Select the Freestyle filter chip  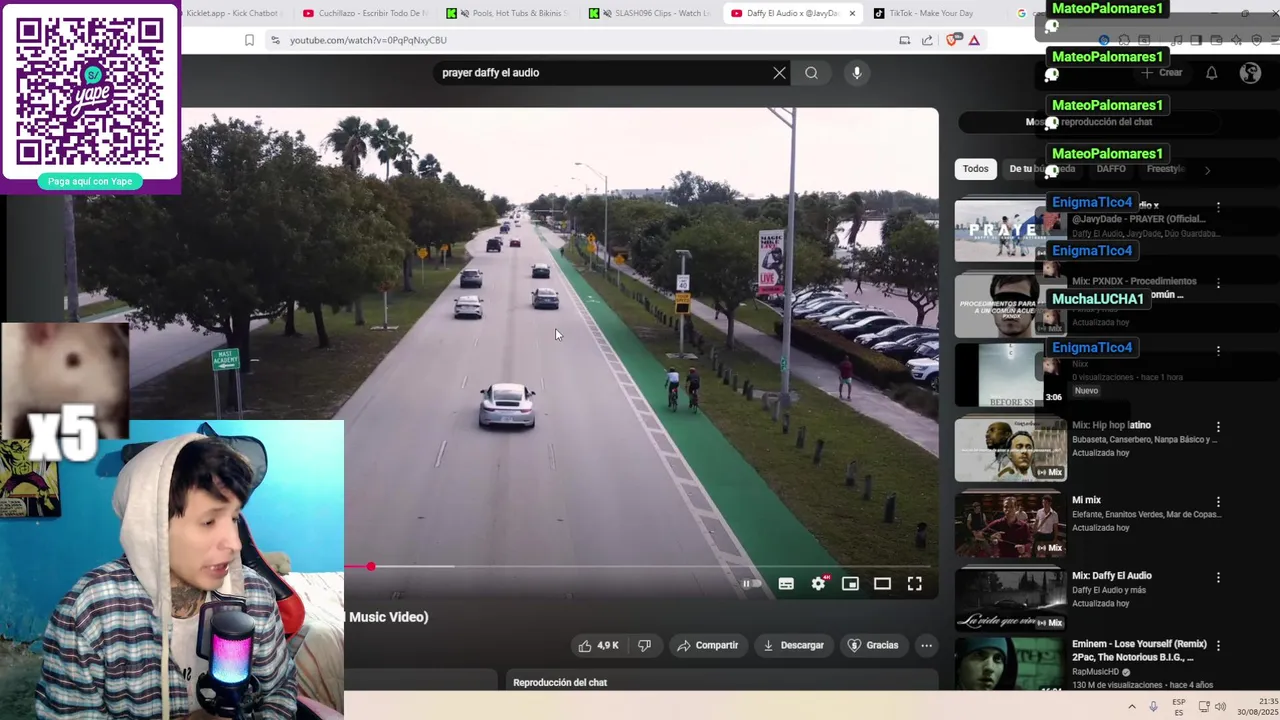pos(1165,169)
